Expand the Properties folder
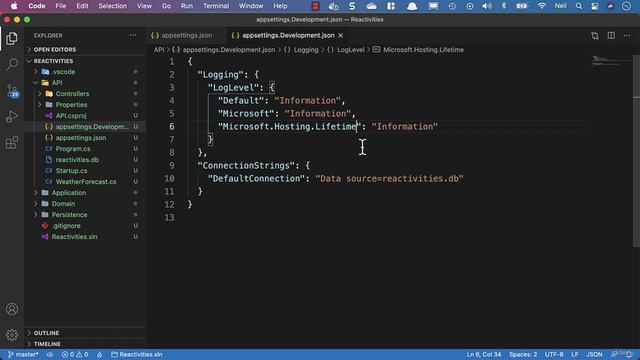Screen dimensions: 640x360 coord(71,105)
